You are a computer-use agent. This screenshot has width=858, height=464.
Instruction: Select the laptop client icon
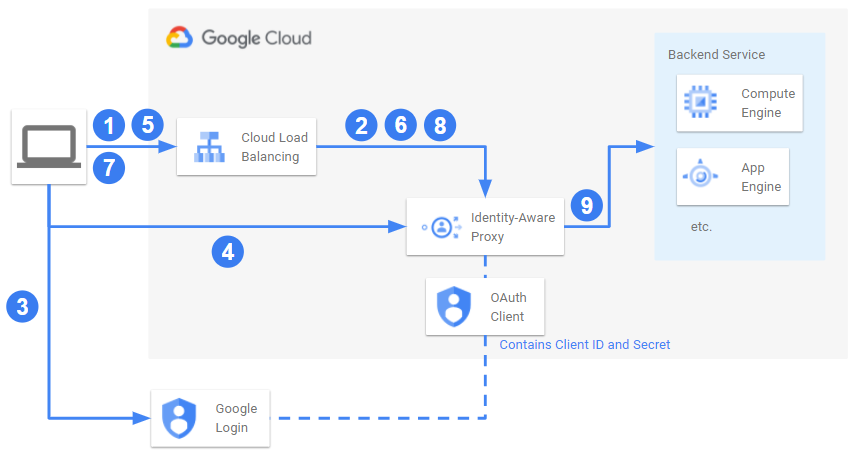49,147
